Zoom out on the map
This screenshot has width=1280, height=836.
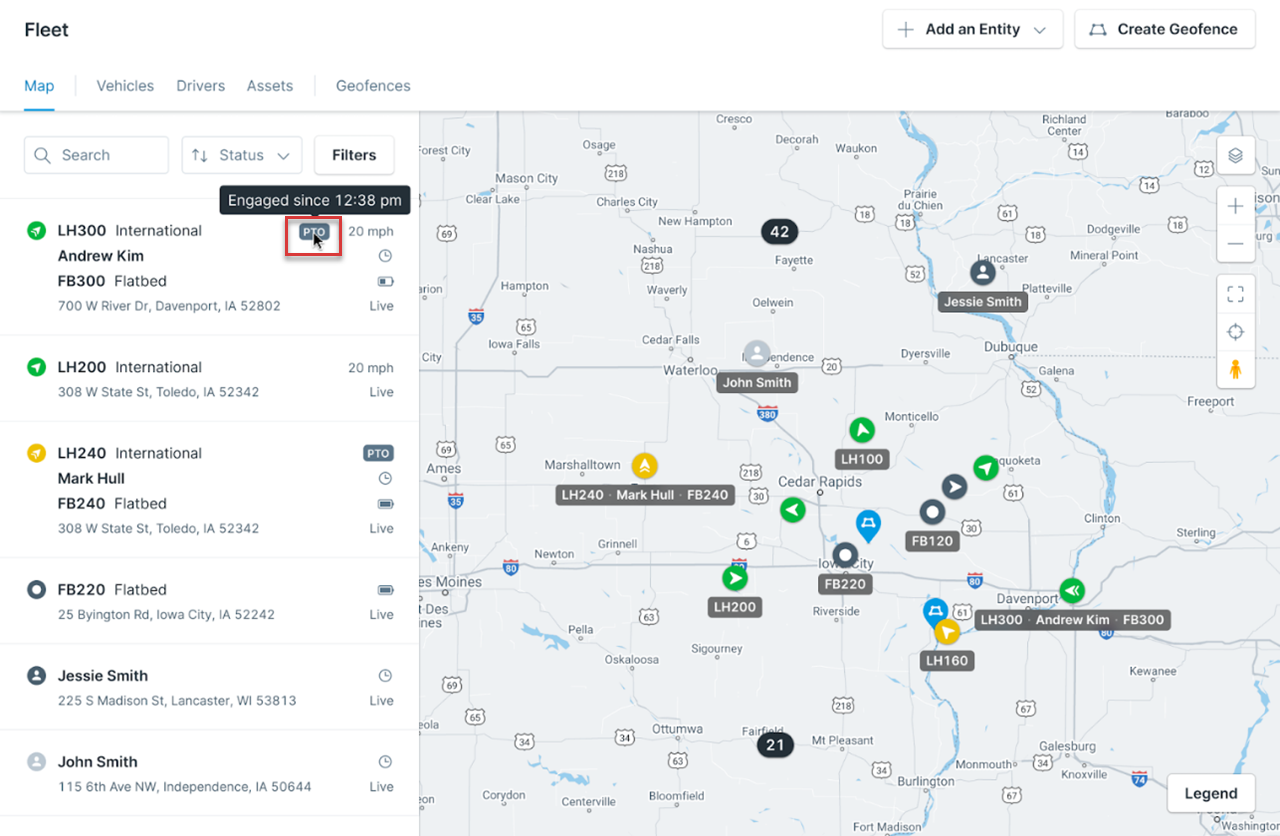coord(1235,243)
